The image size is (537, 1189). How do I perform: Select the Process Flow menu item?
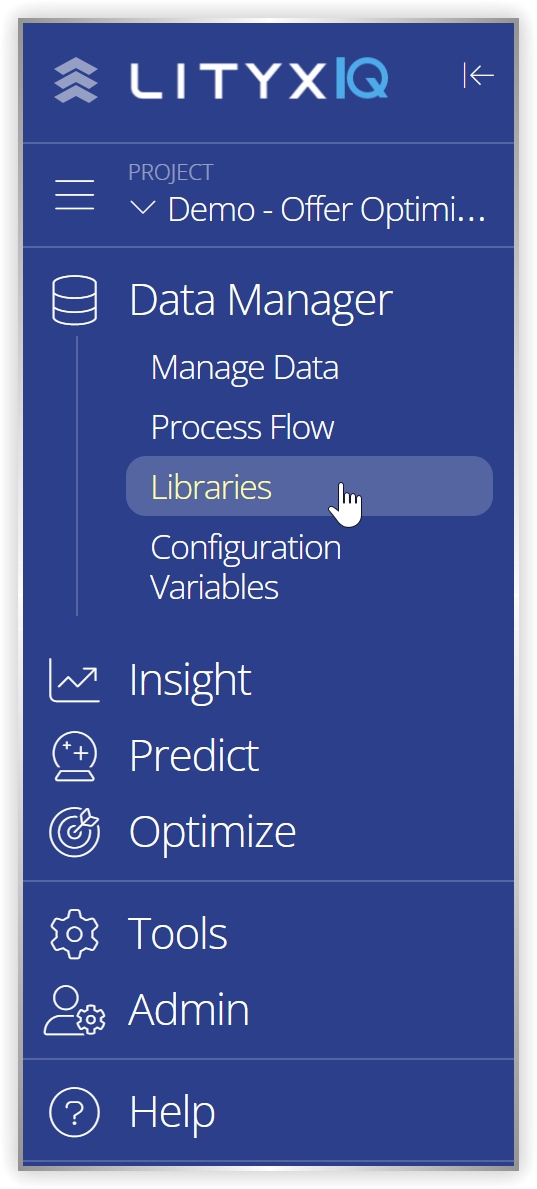click(242, 428)
